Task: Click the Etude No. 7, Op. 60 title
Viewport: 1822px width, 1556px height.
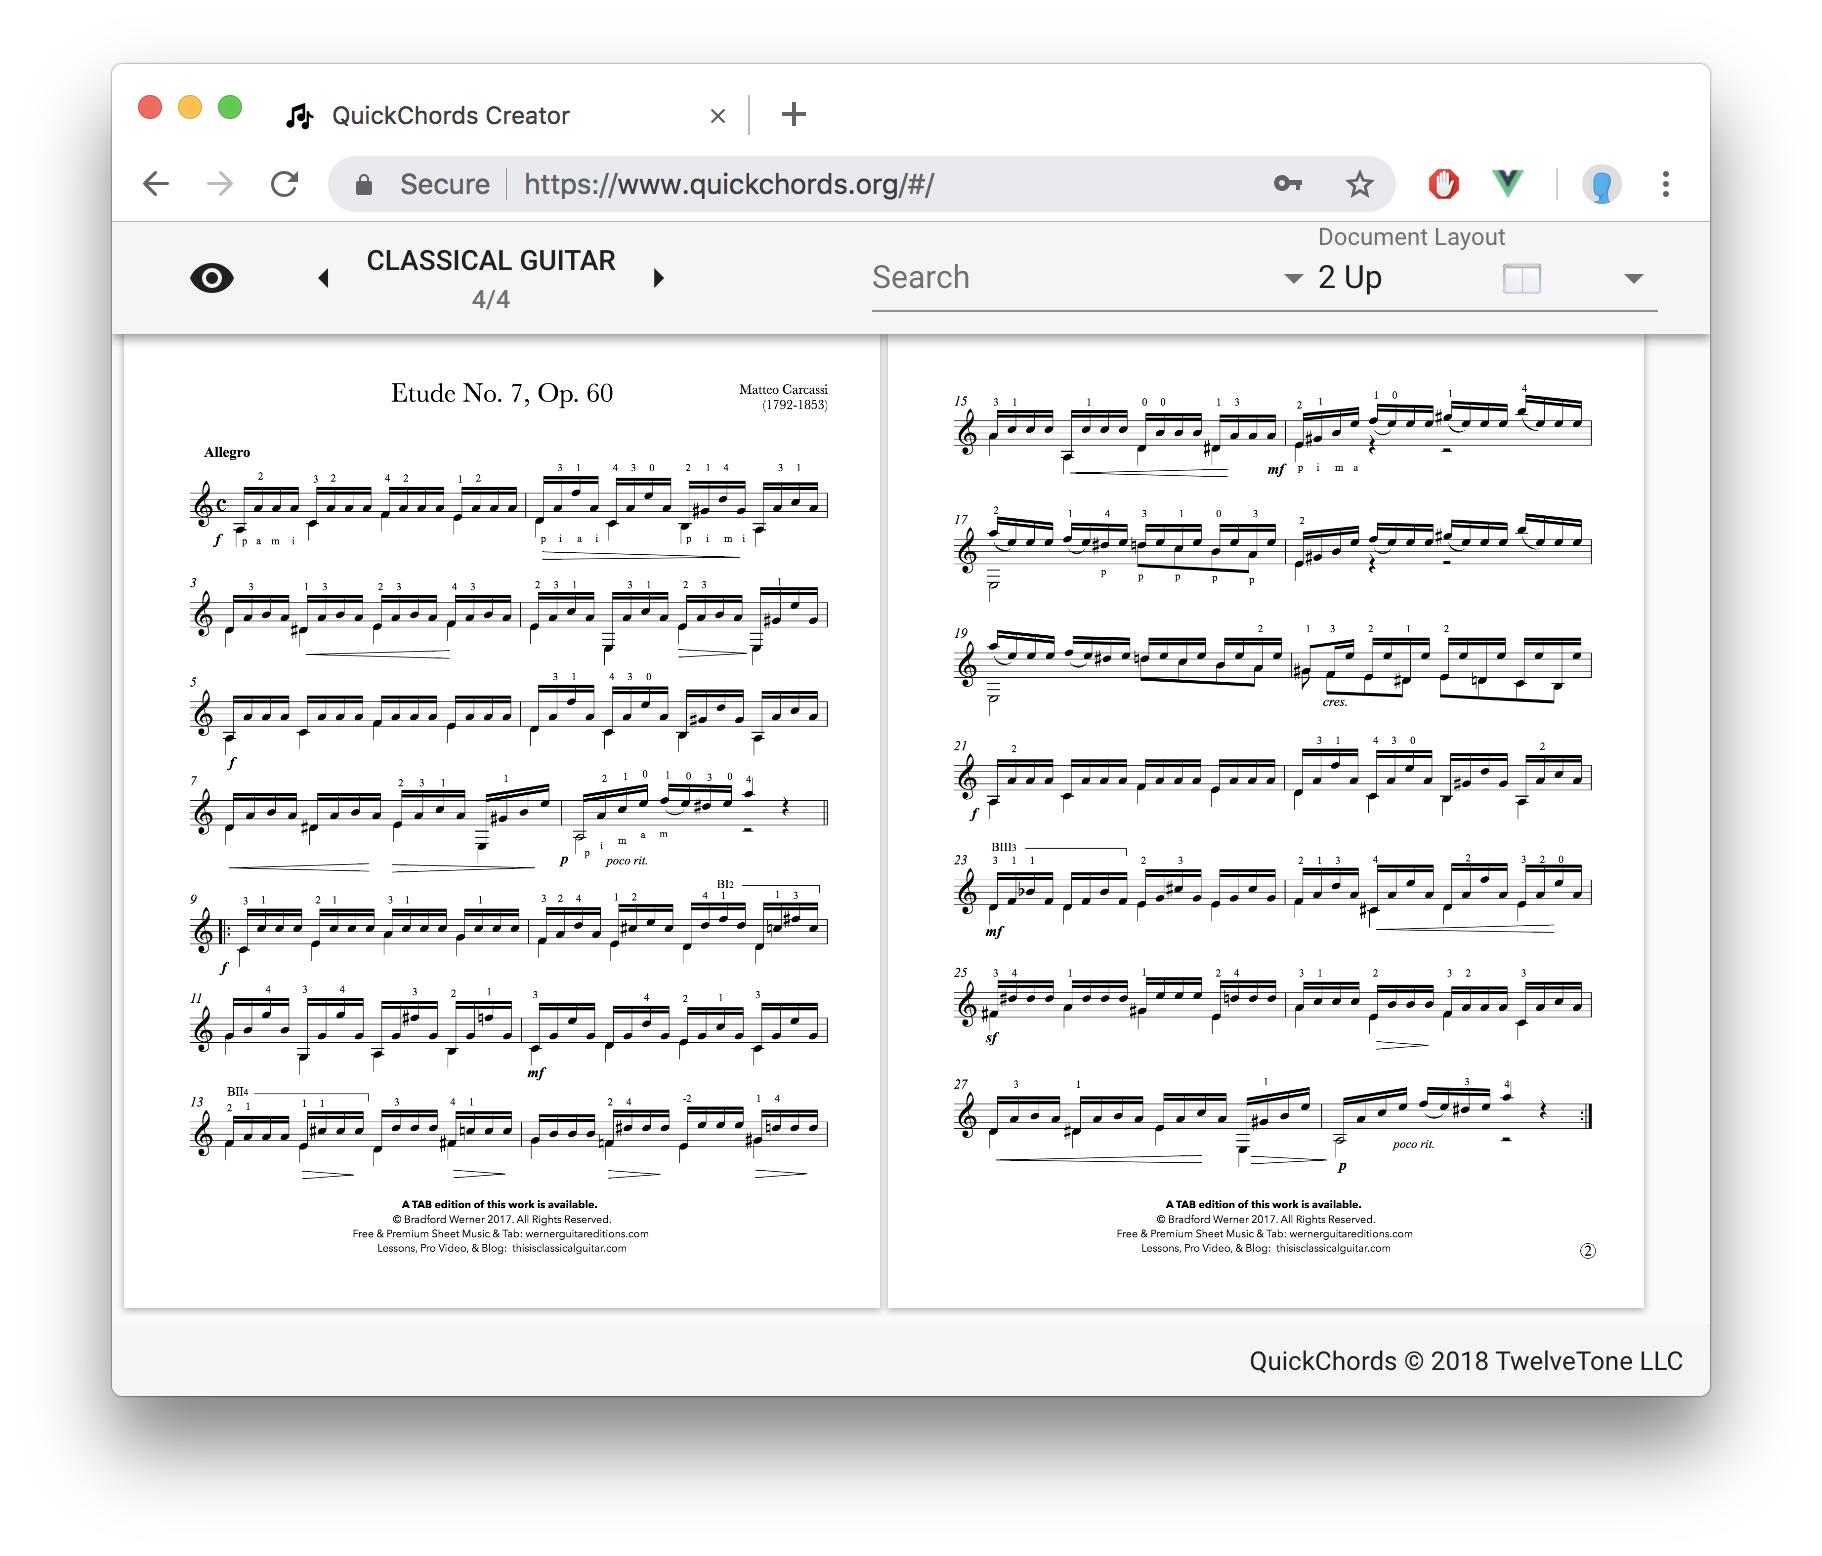Action: point(501,393)
